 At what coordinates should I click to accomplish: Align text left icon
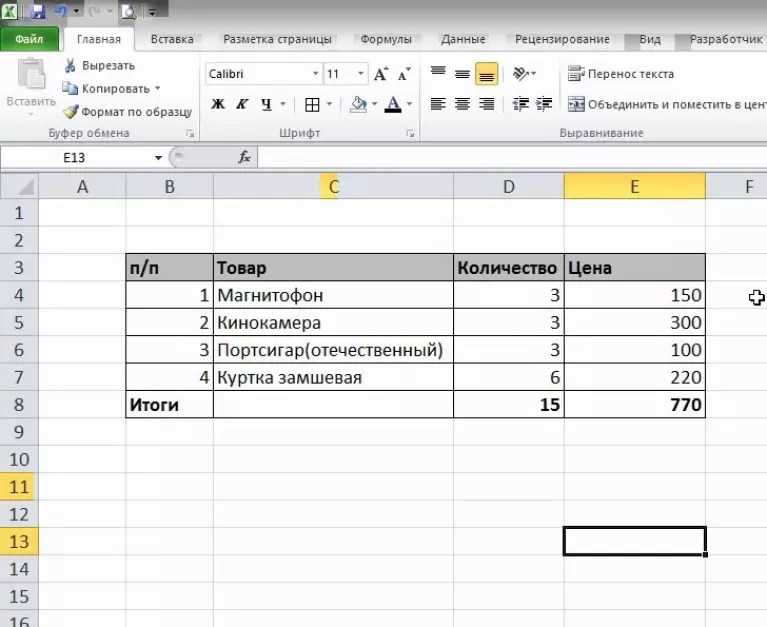(x=438, y=104)
